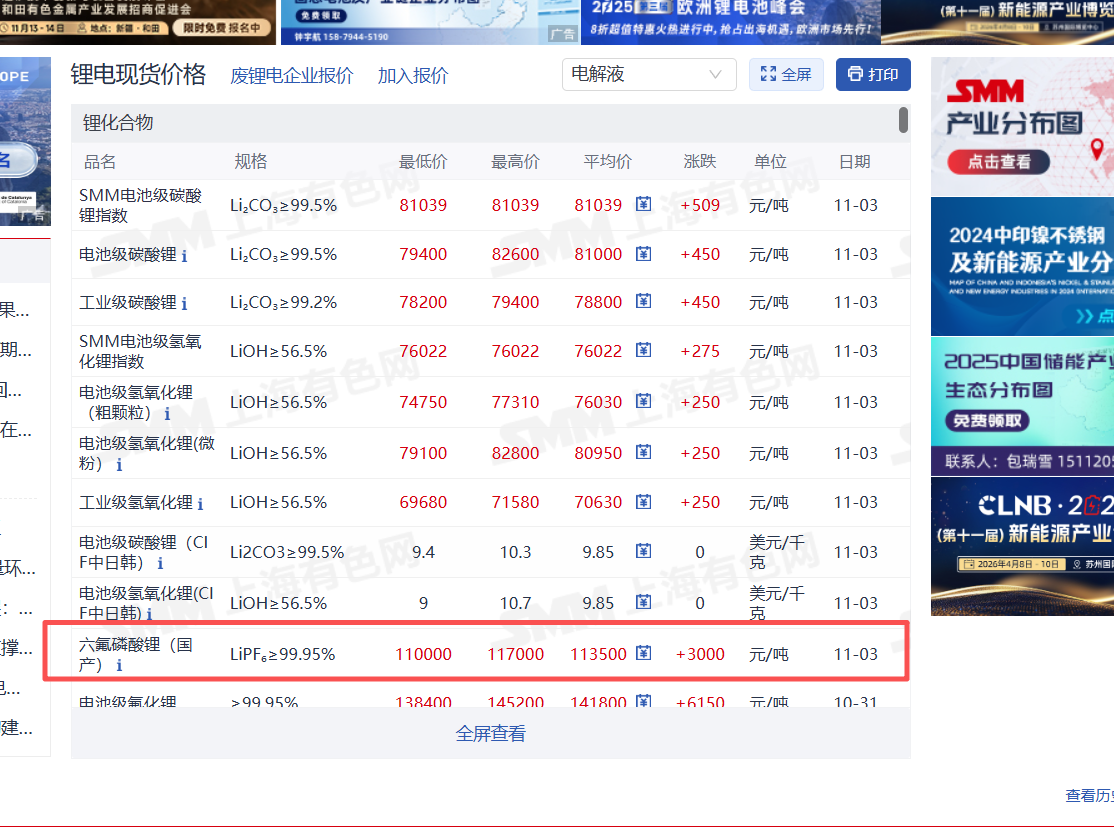Select the +3000 change value

700,654
